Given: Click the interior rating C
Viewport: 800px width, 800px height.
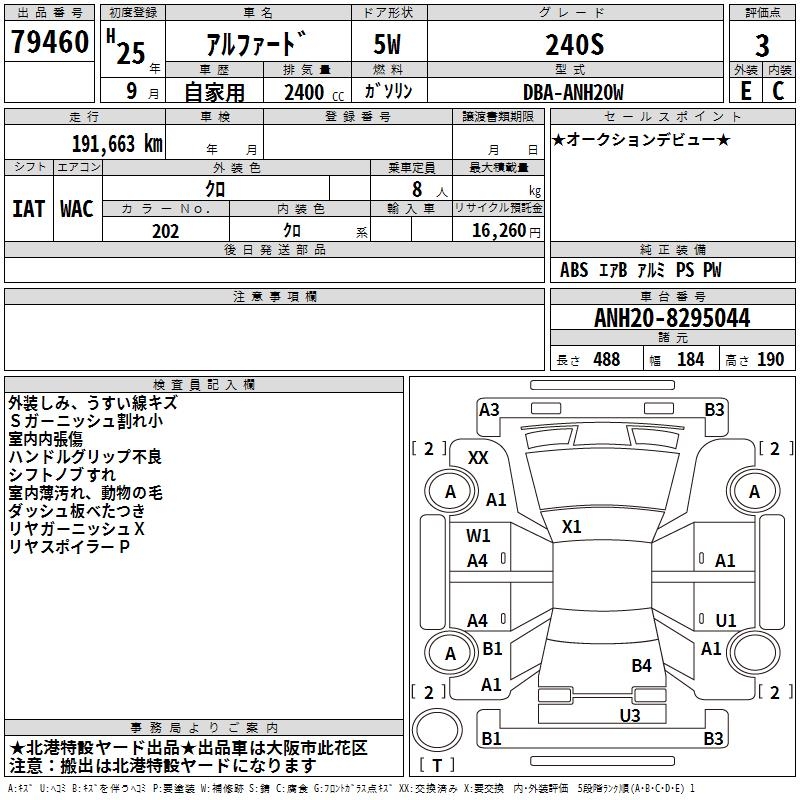Looking at the screenshot, I should (778, 91).
